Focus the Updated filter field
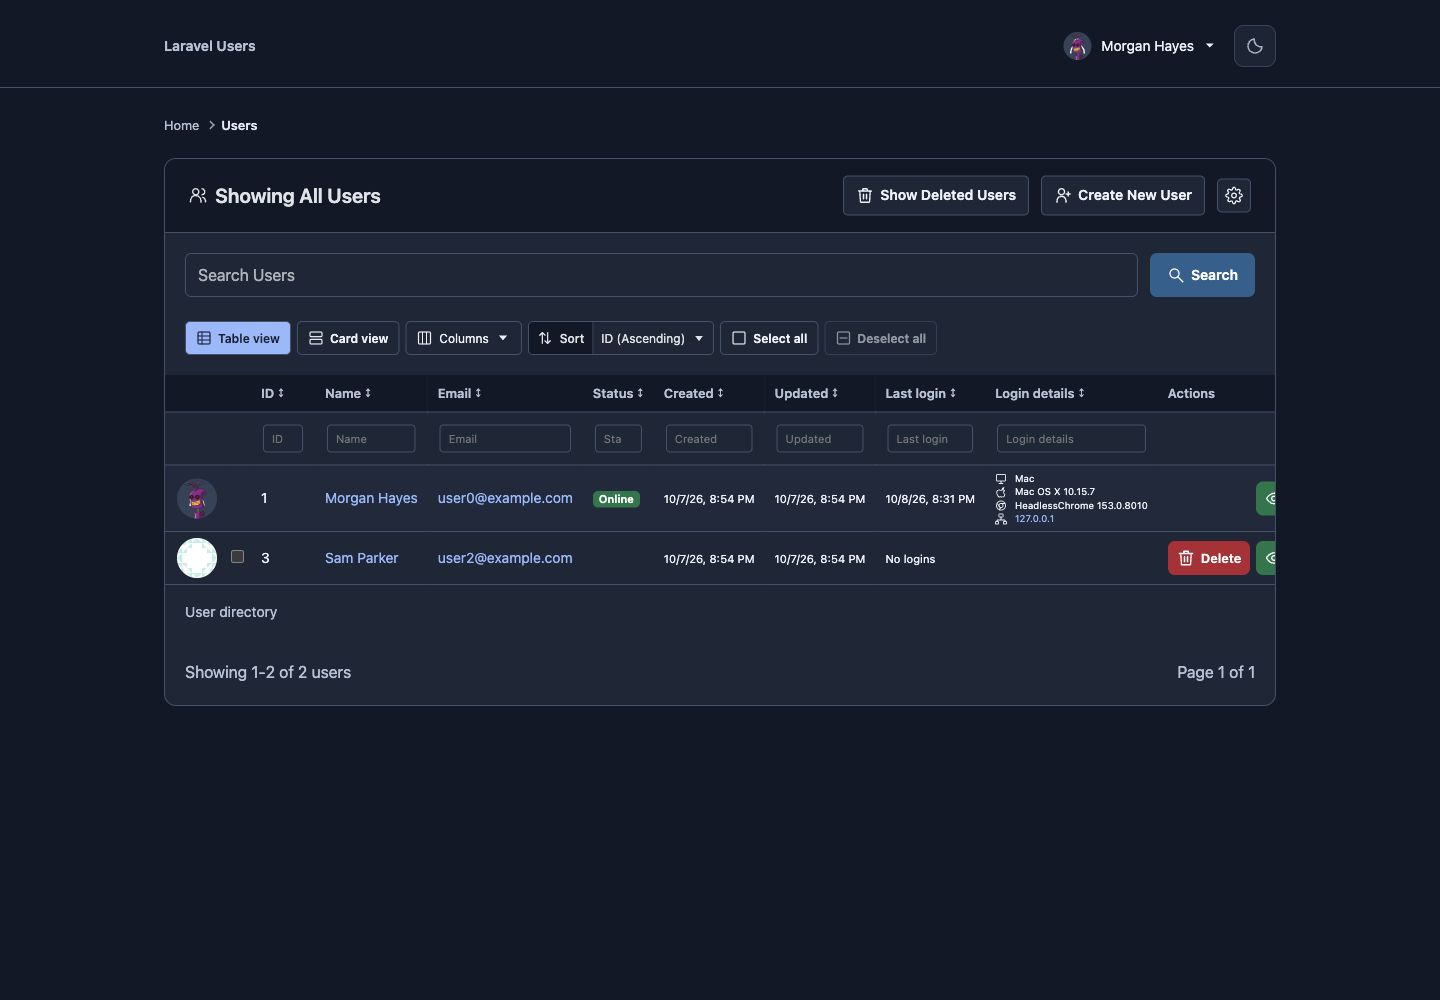Screen dimensions: 1440x1000 pyautogui.click(x=819, y=438)
